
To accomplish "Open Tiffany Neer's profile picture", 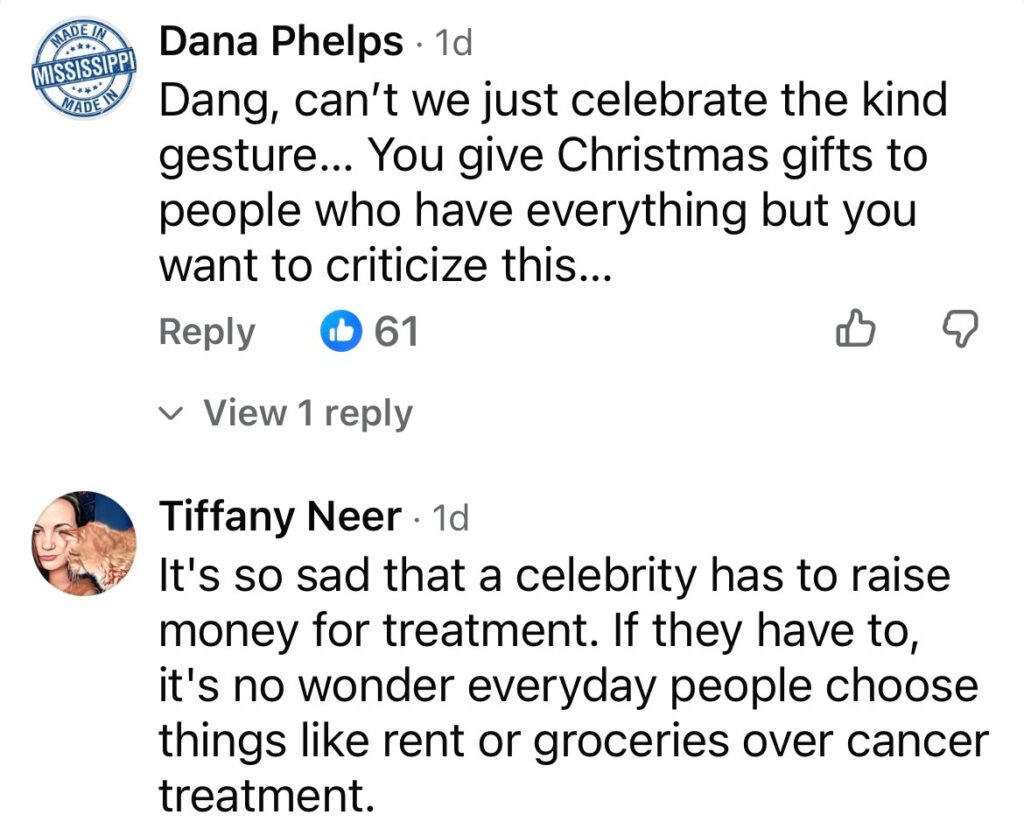I will (86, 543).
